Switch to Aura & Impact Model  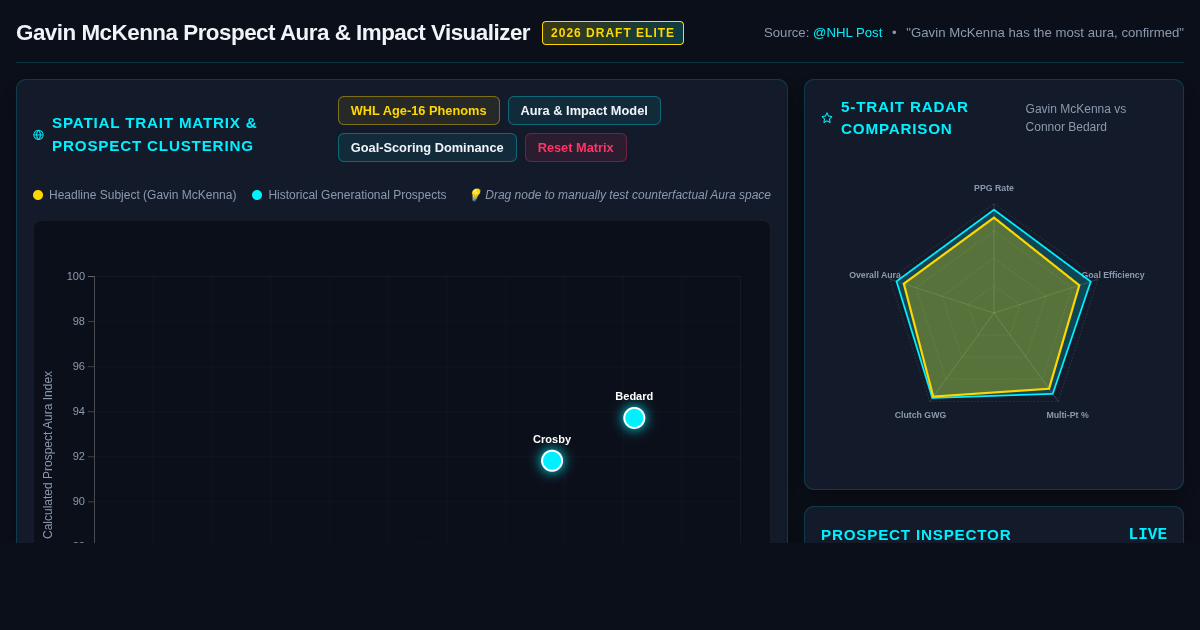(584, 111)
